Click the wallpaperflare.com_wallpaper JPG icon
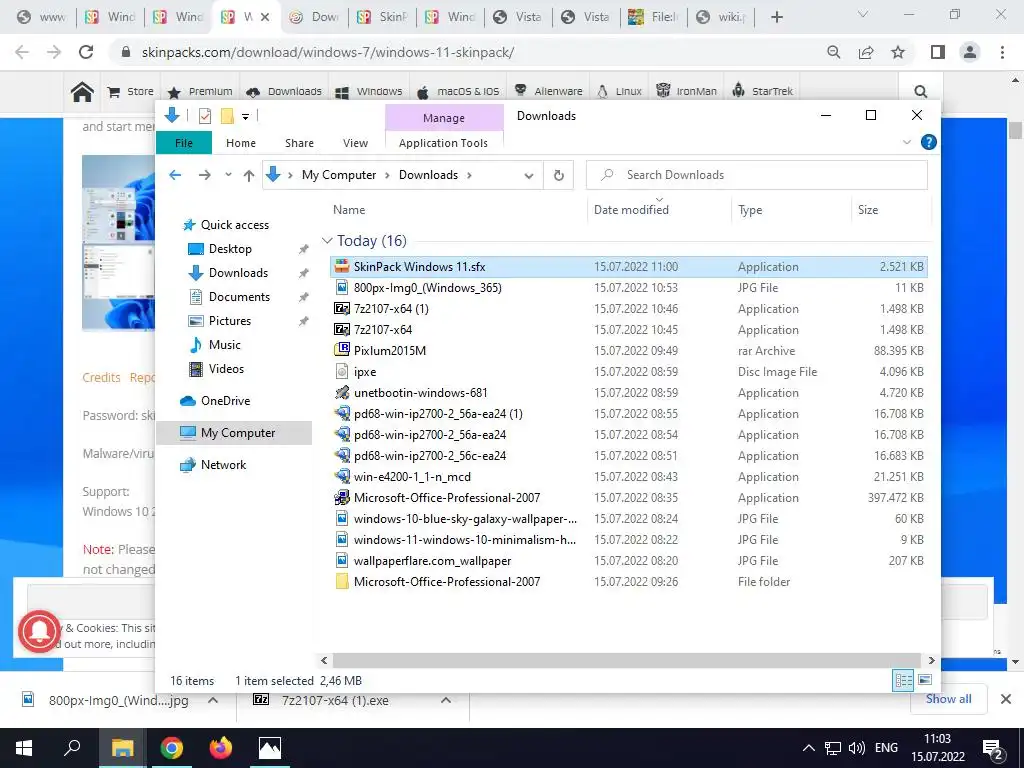This screenshot has width=1024, height=768. [342, 560]
